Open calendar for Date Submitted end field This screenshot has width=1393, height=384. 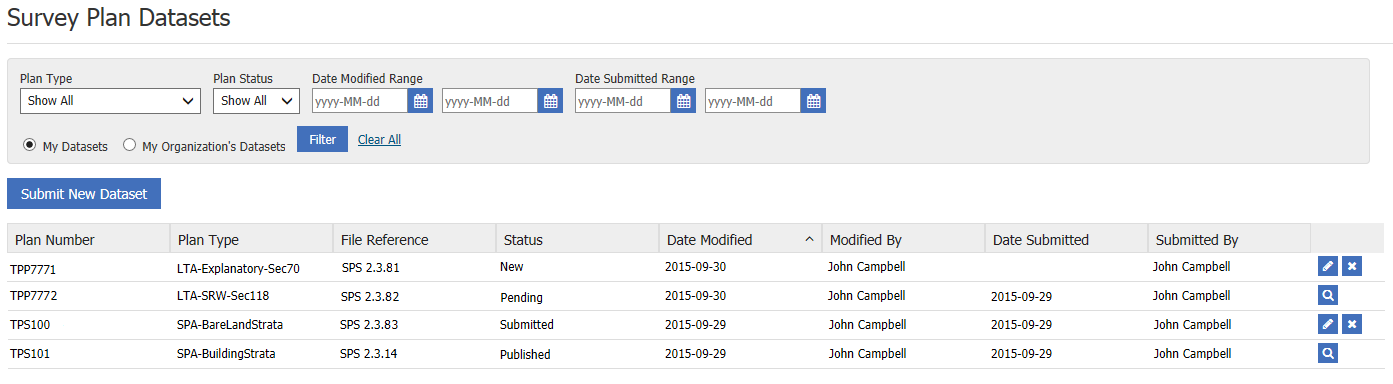(x=813, y=101)
